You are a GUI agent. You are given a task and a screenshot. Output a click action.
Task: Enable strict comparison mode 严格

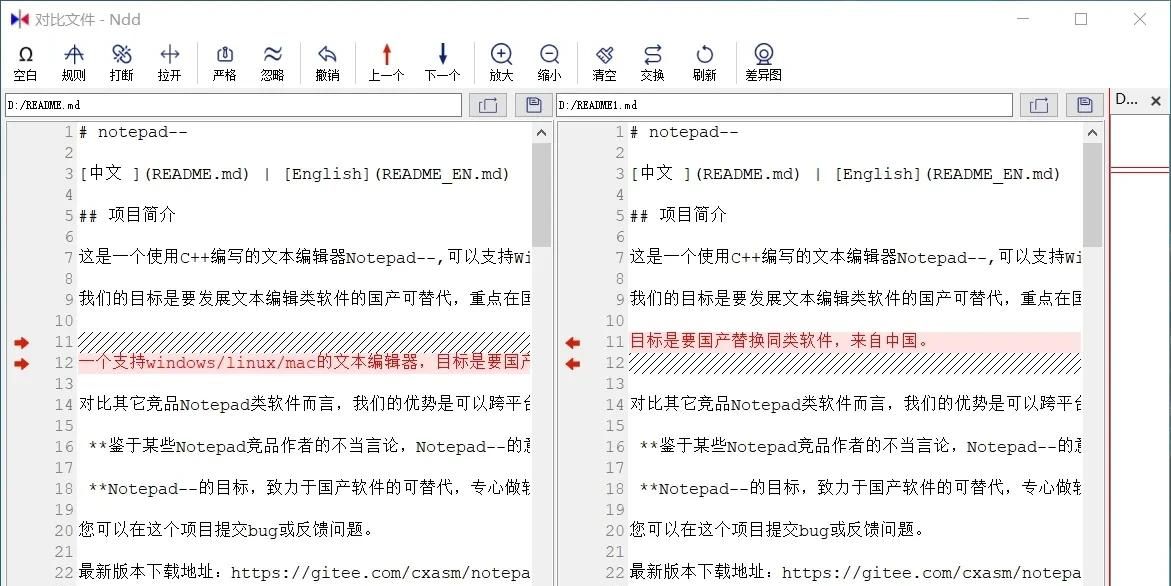tap(225, 60)
